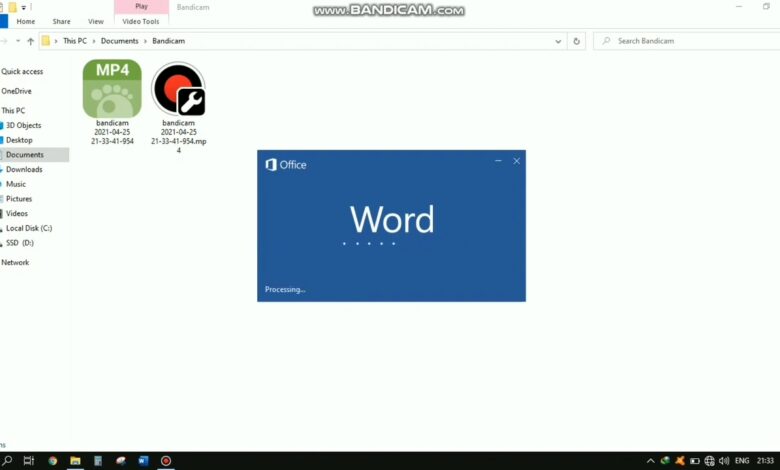Open the recent locations dropdown arrow
Screen dimensions: 780x470
18,41
